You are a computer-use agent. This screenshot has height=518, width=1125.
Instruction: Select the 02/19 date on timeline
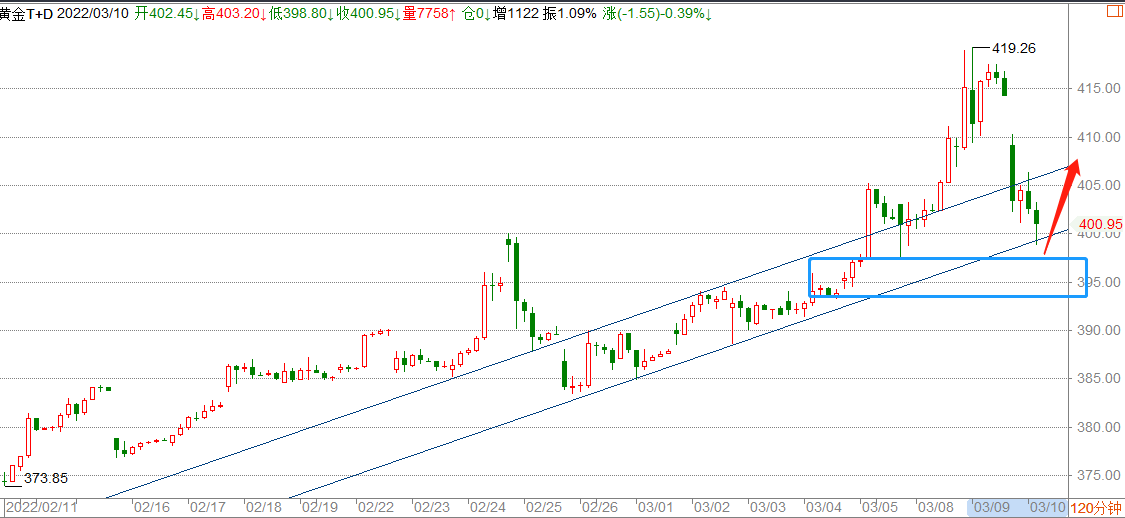pyautogui.click(x=321, y=507)
